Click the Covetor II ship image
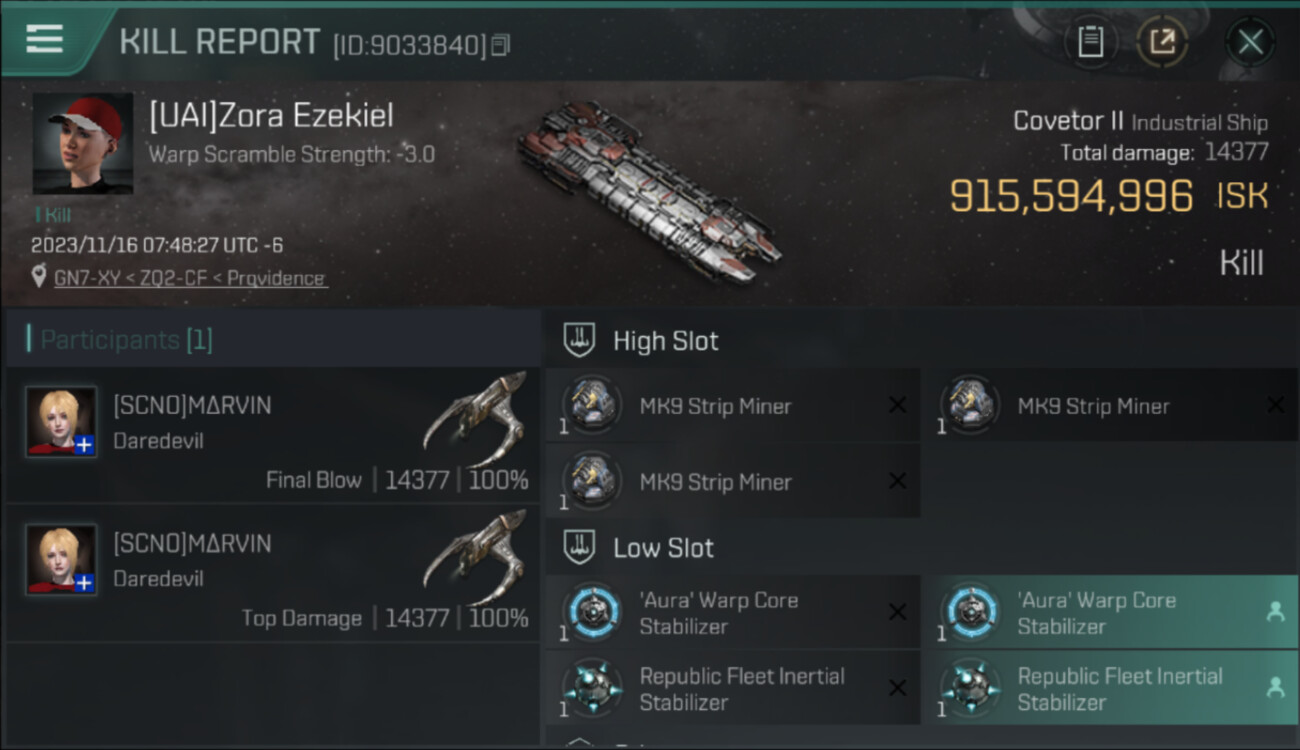This screenshot has height=750, width=1300. coord(650,190)
